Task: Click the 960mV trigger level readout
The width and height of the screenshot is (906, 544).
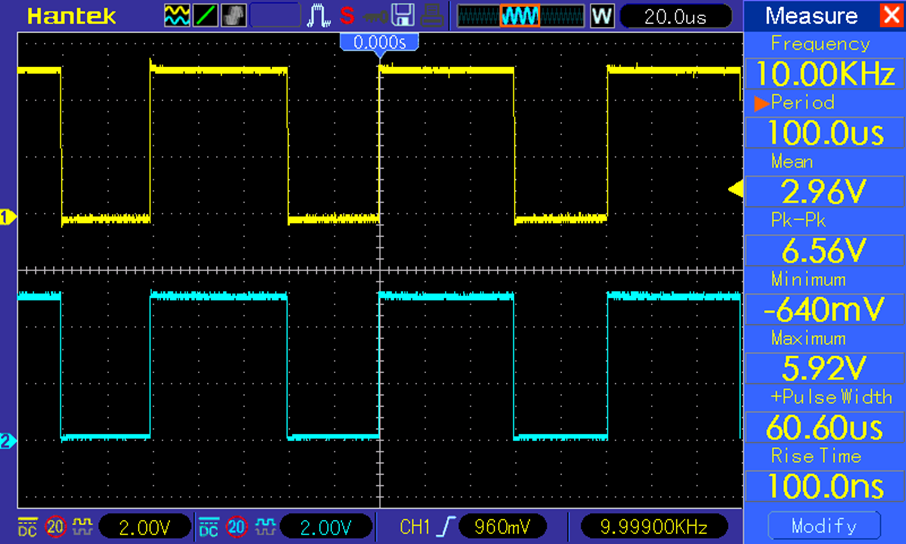Action: pyautogui.click(x=502, y=527)
